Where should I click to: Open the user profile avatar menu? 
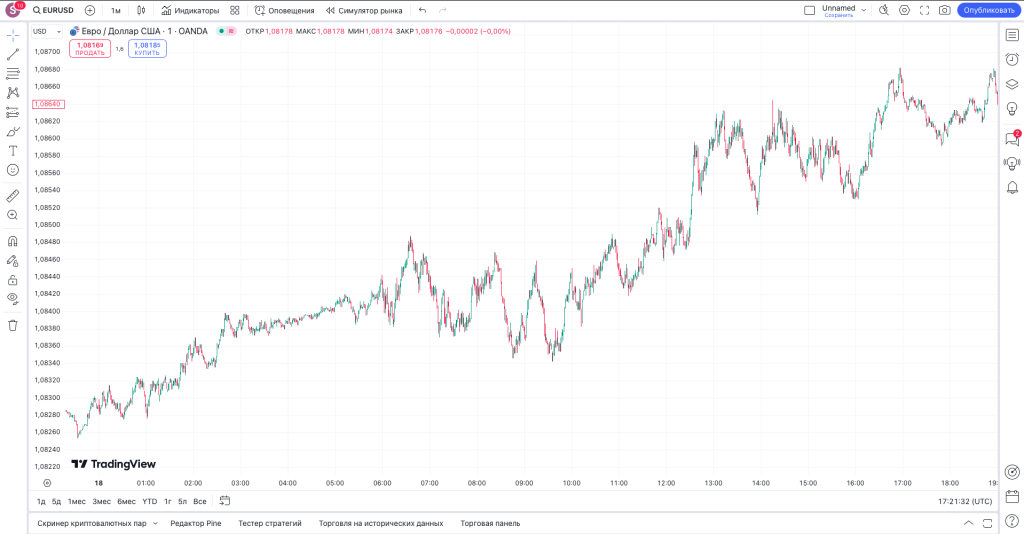(x=13, y=10)
